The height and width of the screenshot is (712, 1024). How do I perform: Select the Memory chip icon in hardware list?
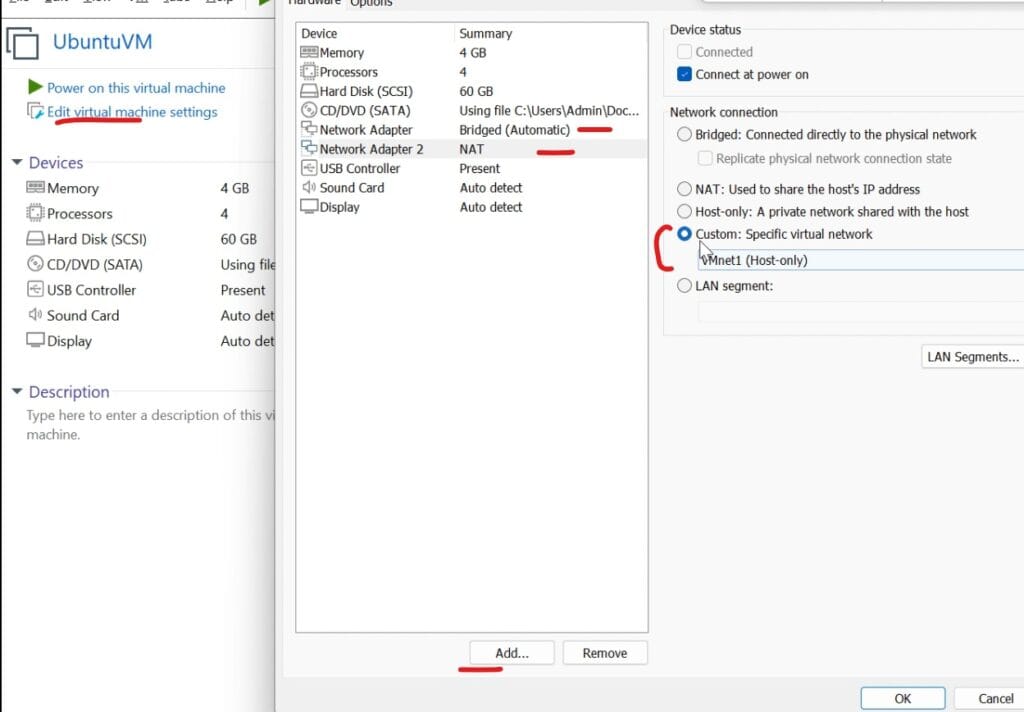click(308, 52)
